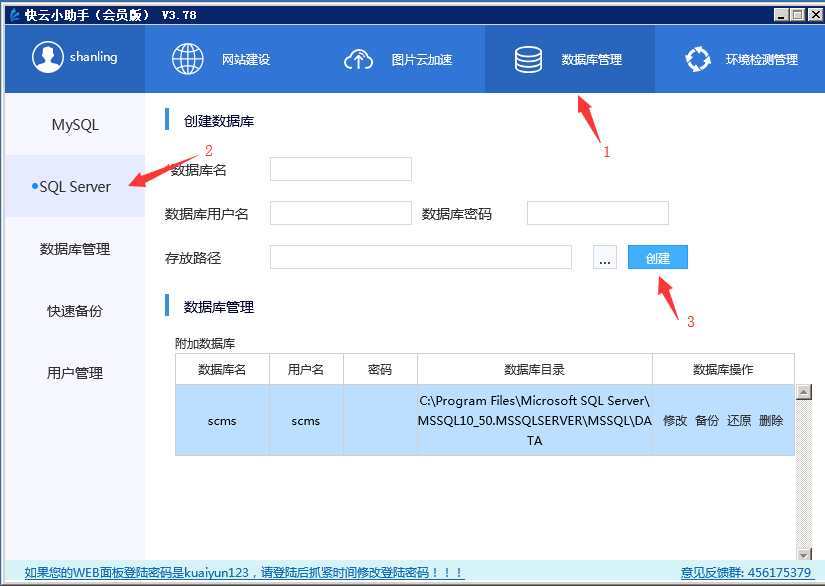Click the database cylinder icon
825x586 pixels.
[528, 59]
